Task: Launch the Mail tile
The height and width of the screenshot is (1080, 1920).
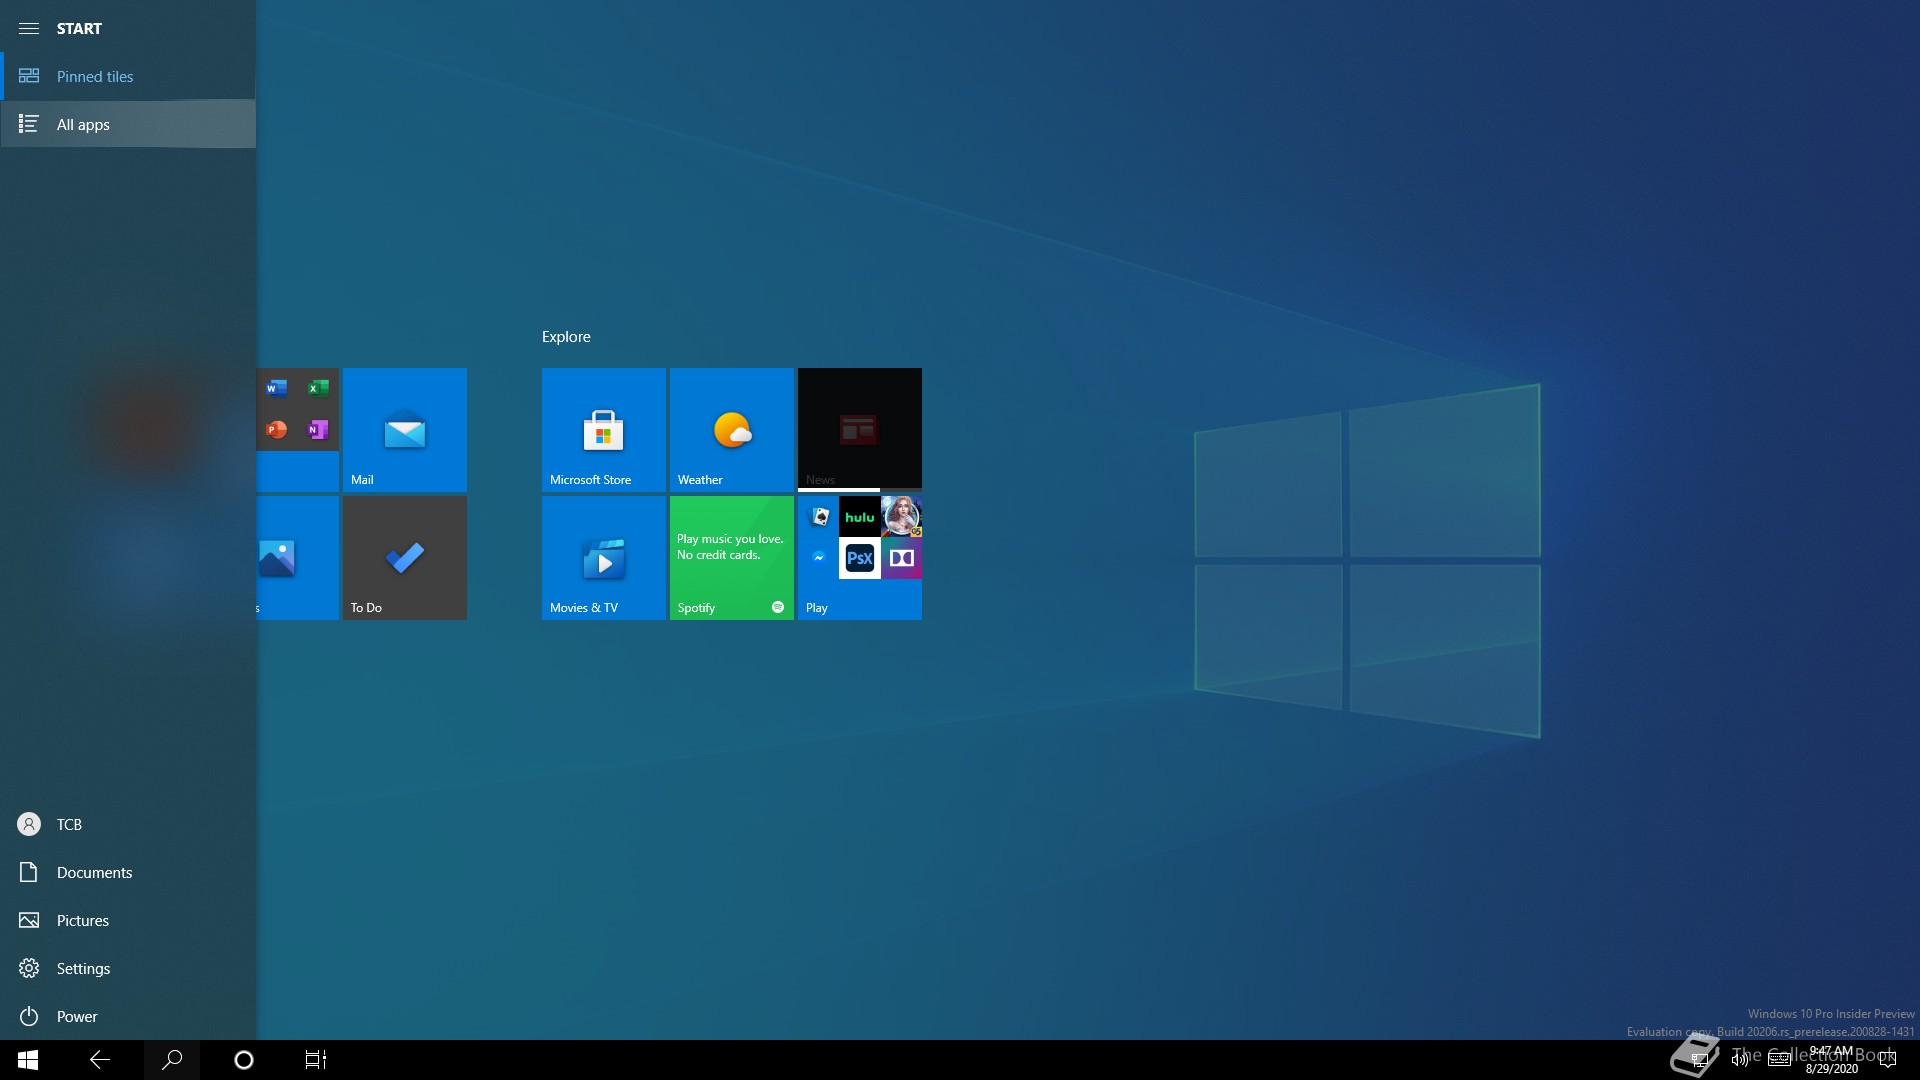Action: click(404, 430)
